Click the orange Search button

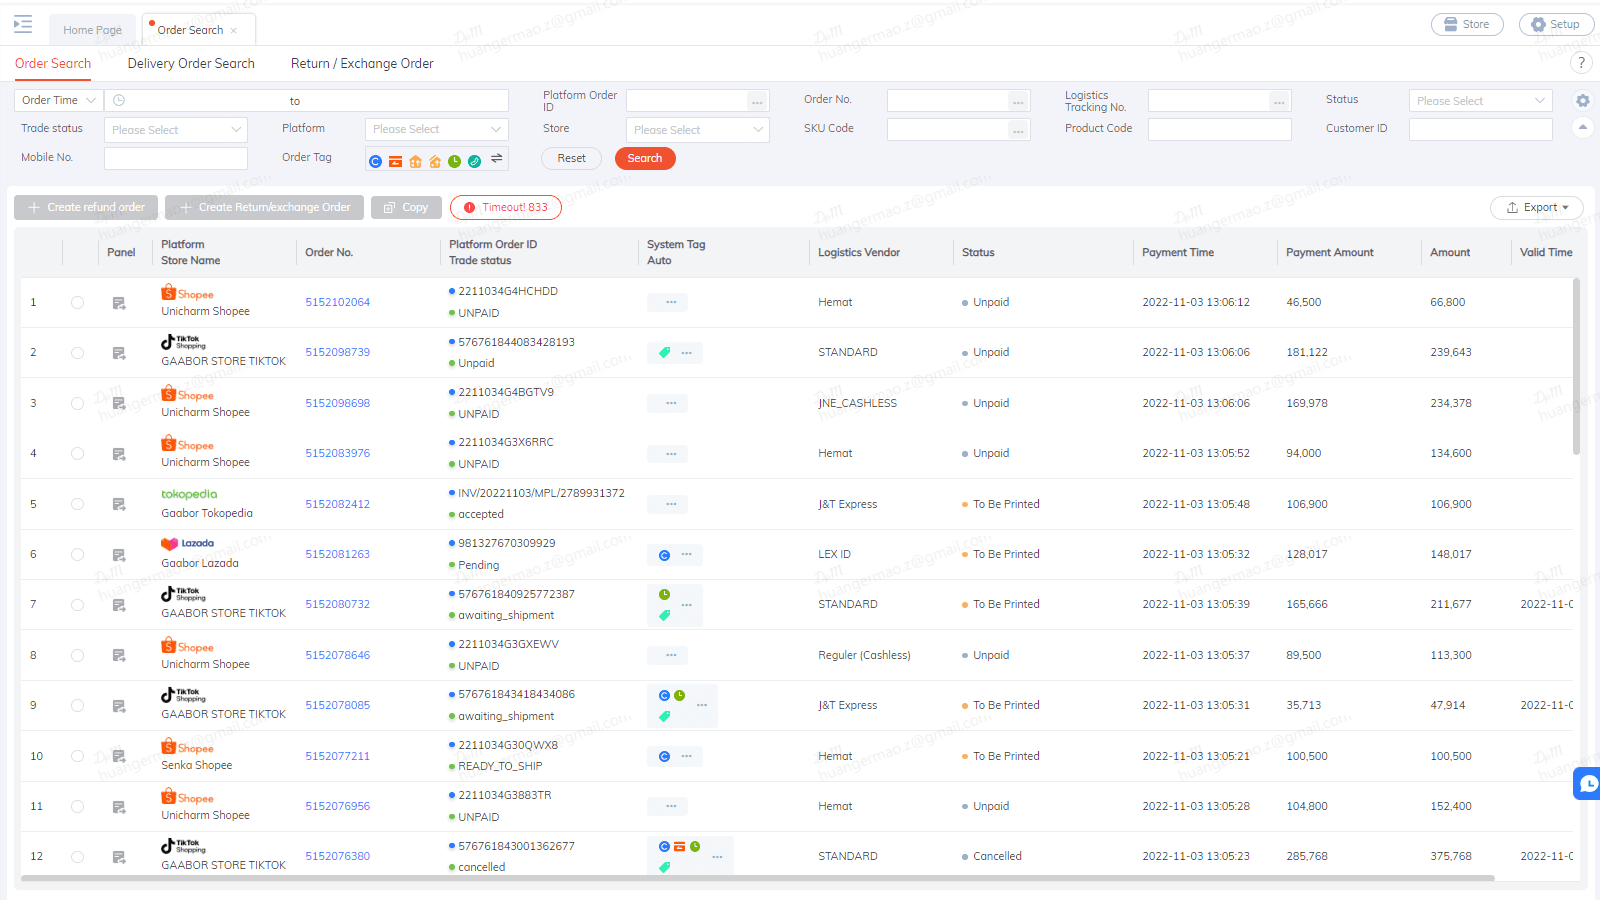[x=645, y=158]
